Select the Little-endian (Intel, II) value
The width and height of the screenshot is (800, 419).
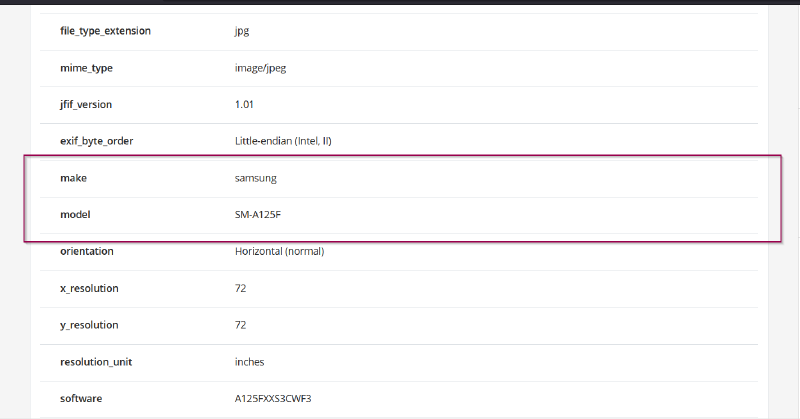pyautogui.click(x=283, y=141)
